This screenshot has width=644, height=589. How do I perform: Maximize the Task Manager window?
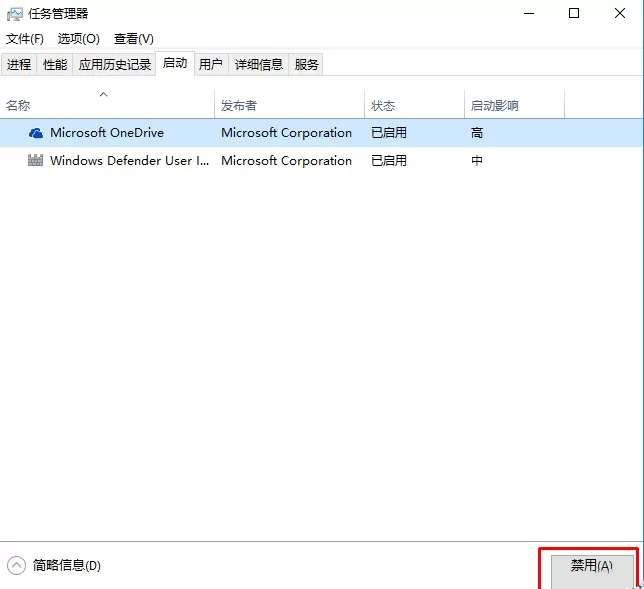point(574,14)
